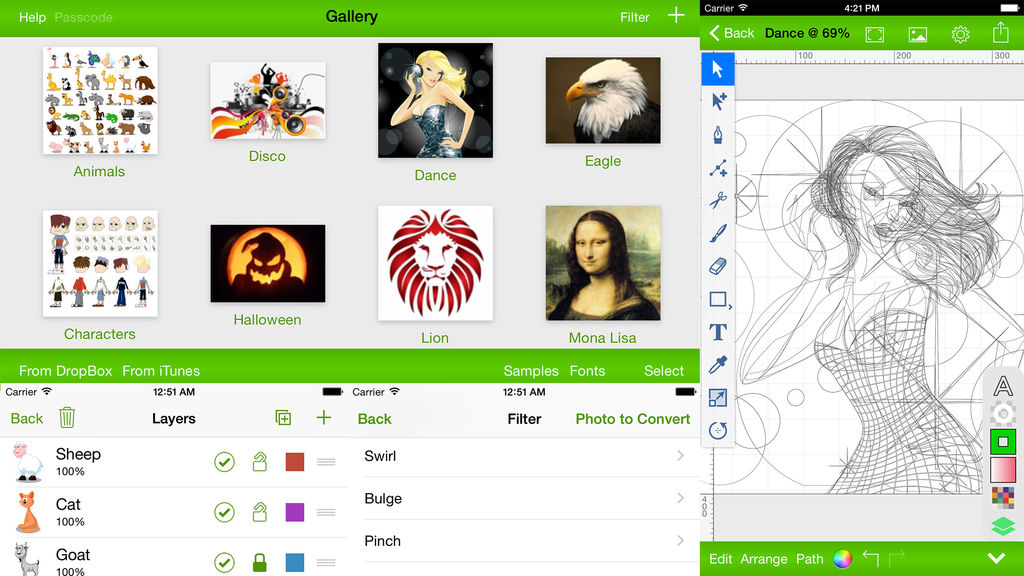This screenshot has height=576, width=1024.
Task: Open the Mona Lisa gallery thumbnail
Action: point(603,263)
